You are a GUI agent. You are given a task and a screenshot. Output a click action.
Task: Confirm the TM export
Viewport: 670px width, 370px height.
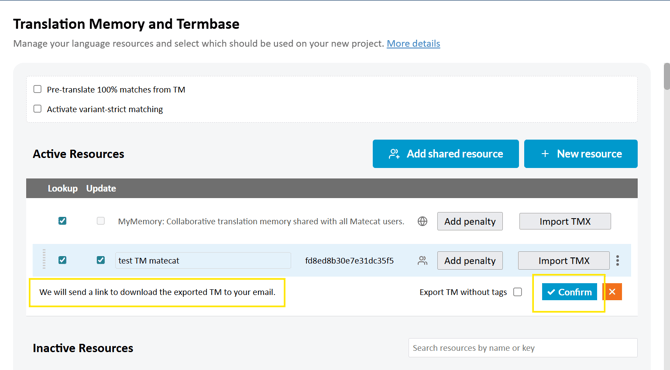[x=570, y=292]
